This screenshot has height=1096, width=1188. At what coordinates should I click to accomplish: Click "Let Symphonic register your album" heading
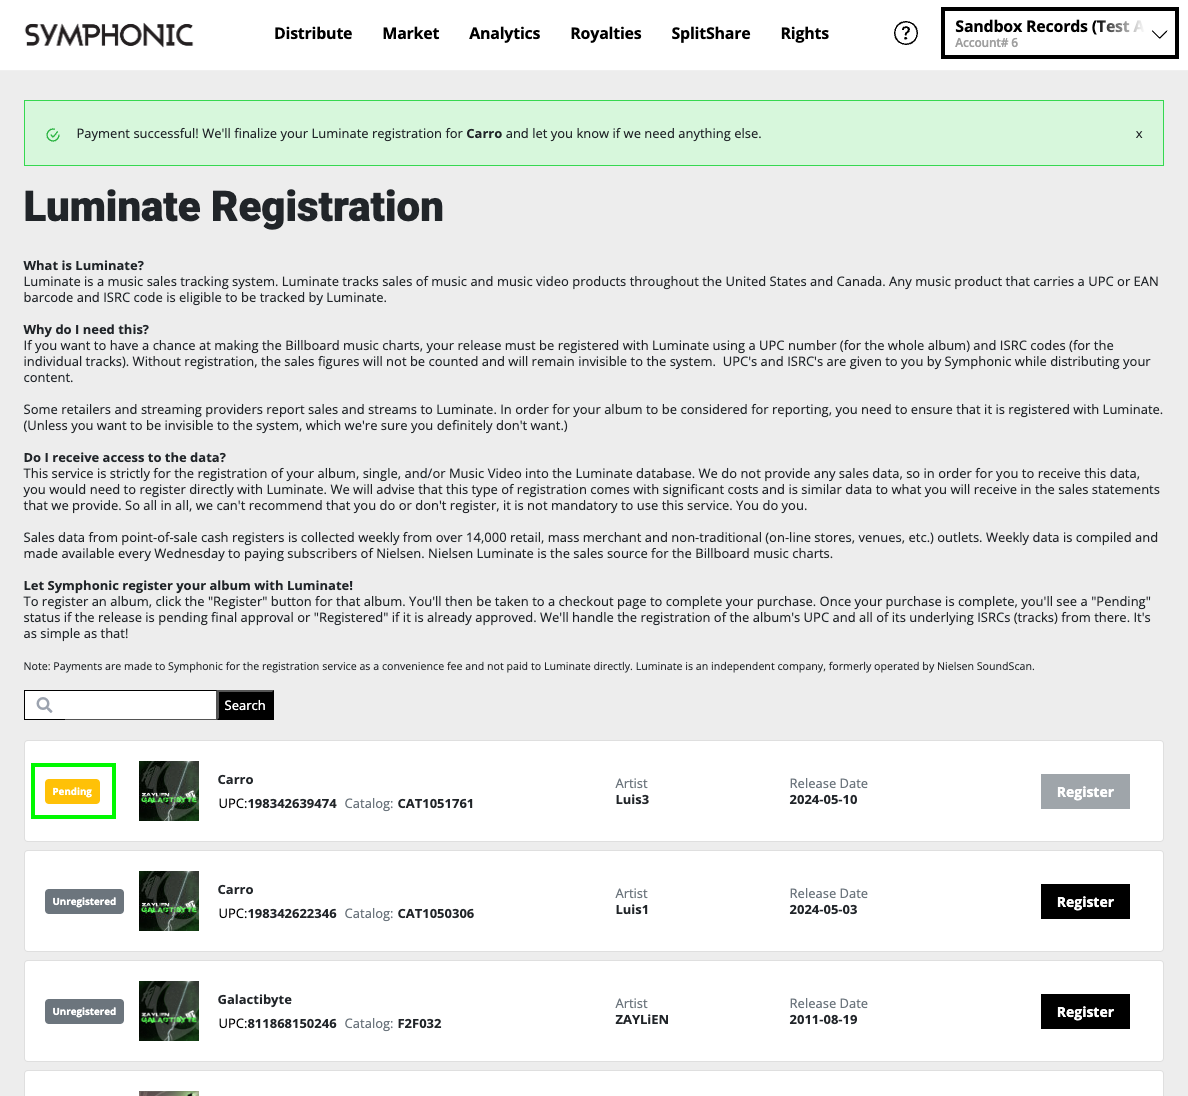tap(188, 585)
